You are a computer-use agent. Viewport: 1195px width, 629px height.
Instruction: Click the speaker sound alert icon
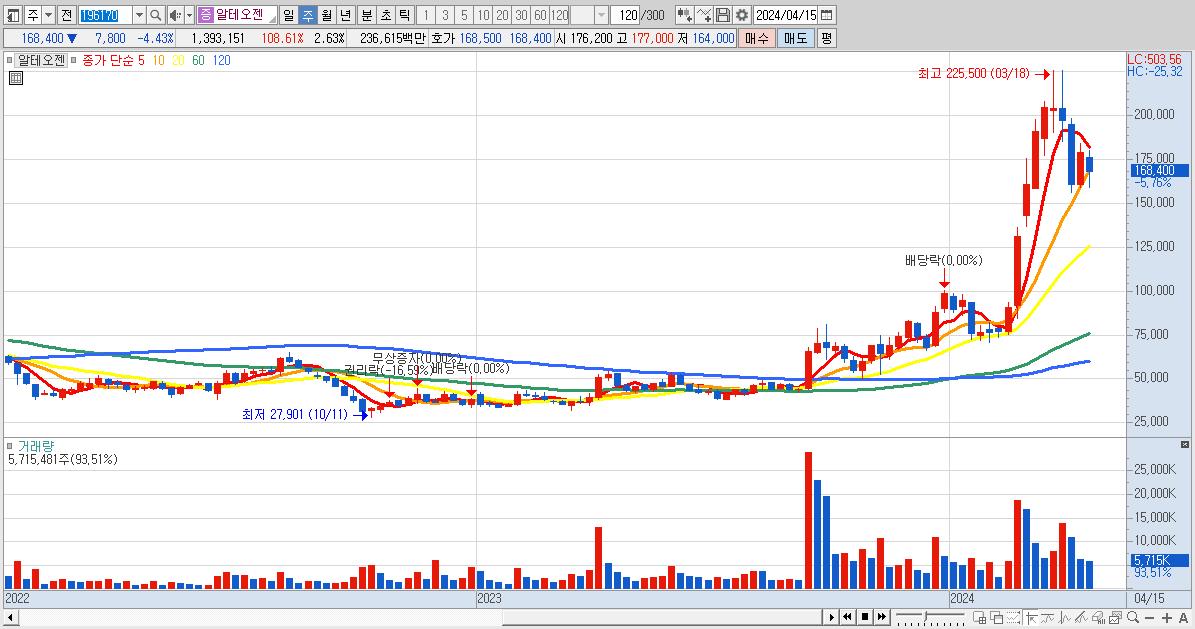(175, 14)
